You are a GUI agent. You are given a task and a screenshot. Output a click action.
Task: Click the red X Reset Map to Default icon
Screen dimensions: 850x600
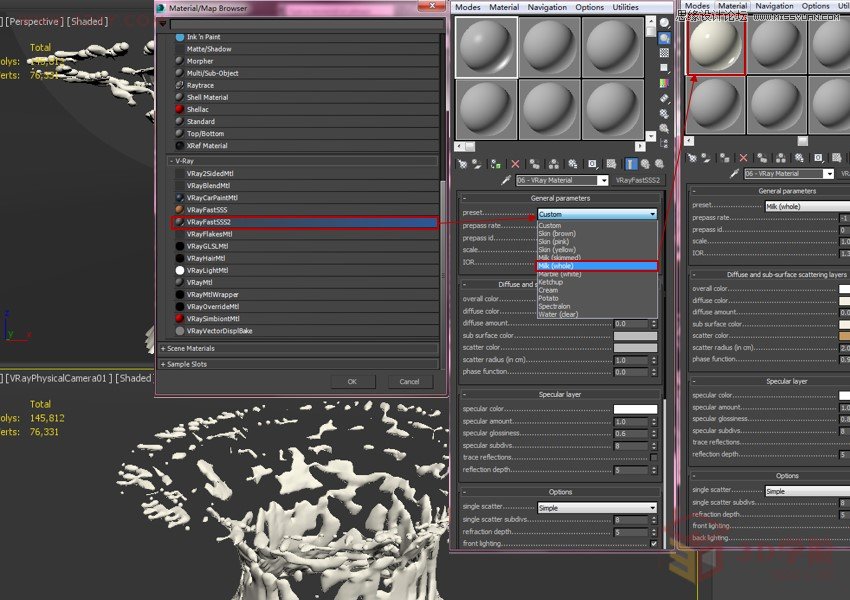515,164
